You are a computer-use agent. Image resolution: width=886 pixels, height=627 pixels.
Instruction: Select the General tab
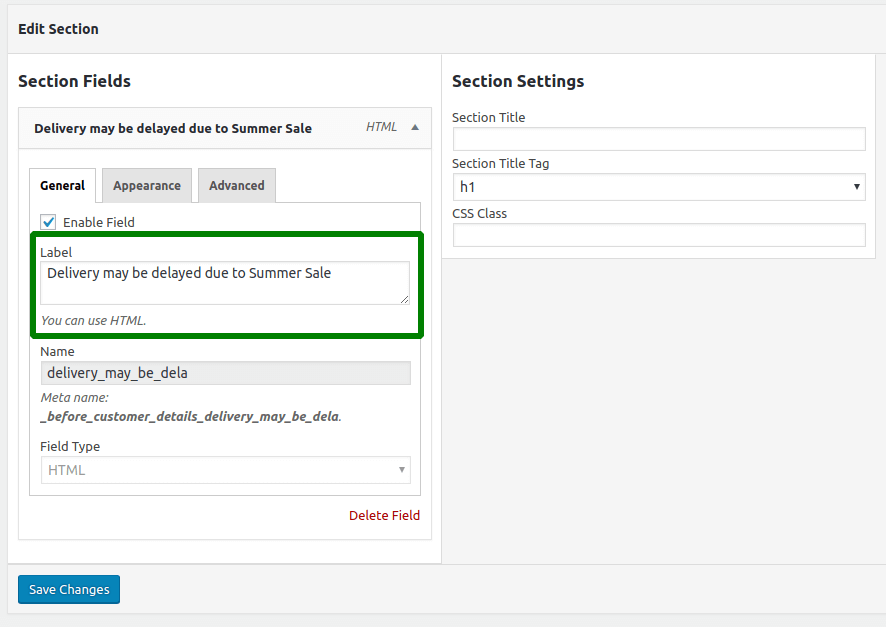[62, 185]
